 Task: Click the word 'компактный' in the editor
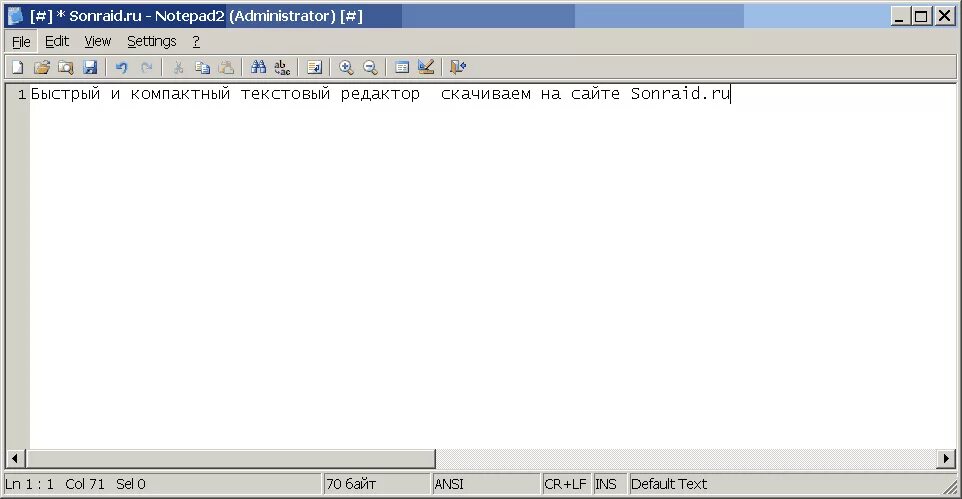pyautogui.click(x=180, y=94)
